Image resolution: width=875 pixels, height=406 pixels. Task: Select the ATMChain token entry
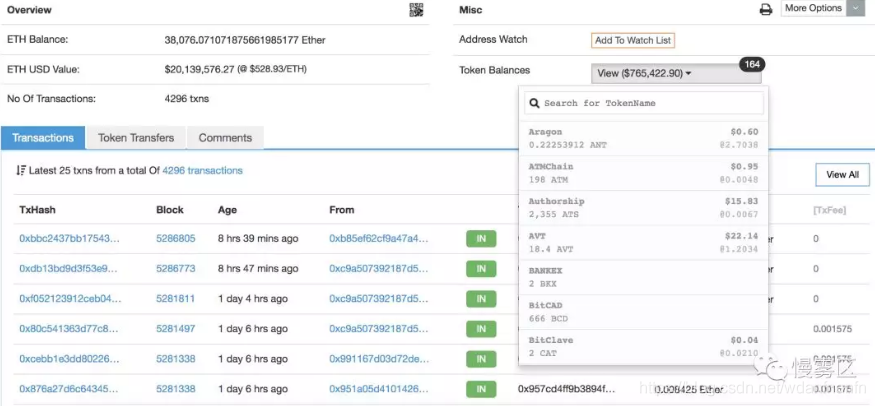click(x=643, y=173)
